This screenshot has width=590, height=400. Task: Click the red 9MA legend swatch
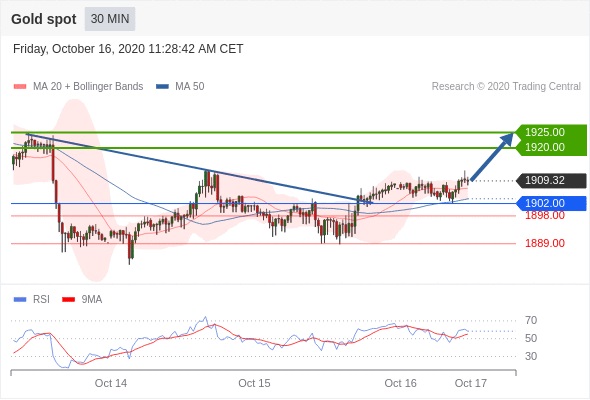(68, 300)
